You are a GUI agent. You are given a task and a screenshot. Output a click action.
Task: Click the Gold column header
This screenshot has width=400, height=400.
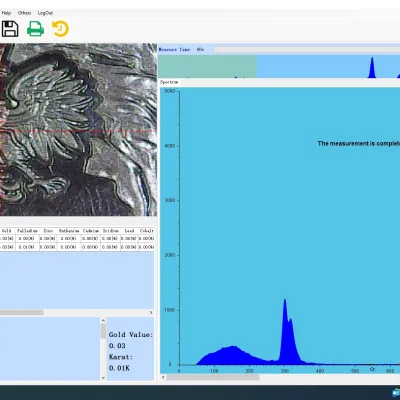click(7, 231)
